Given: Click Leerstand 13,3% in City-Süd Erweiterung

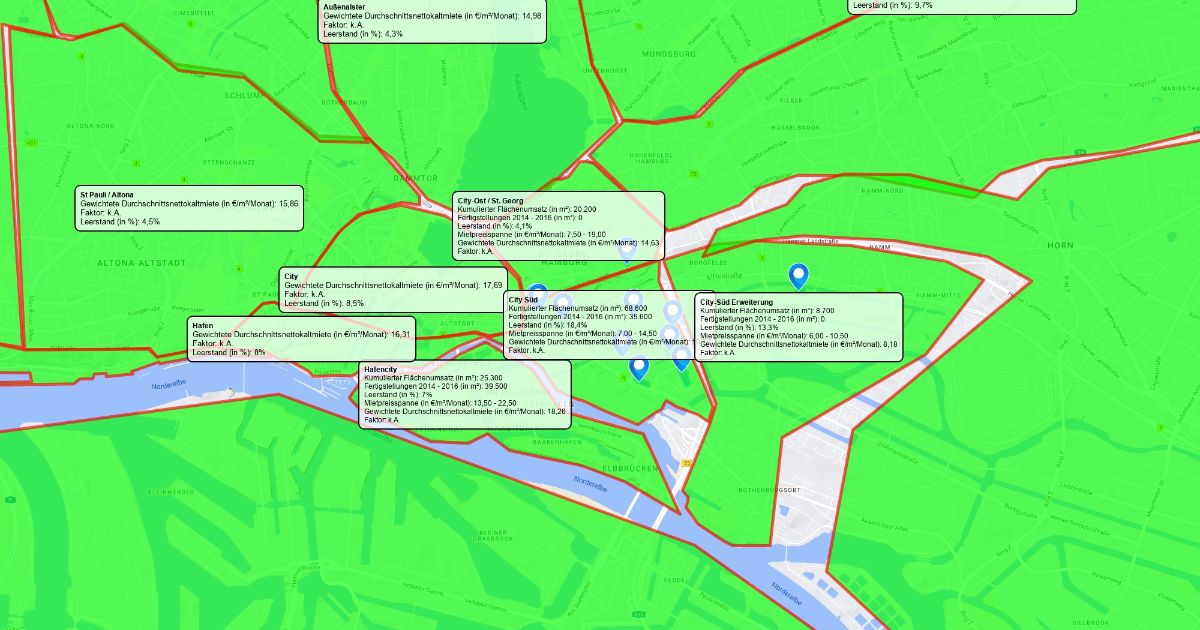Looking at the screenshot, I should [739, 327].
